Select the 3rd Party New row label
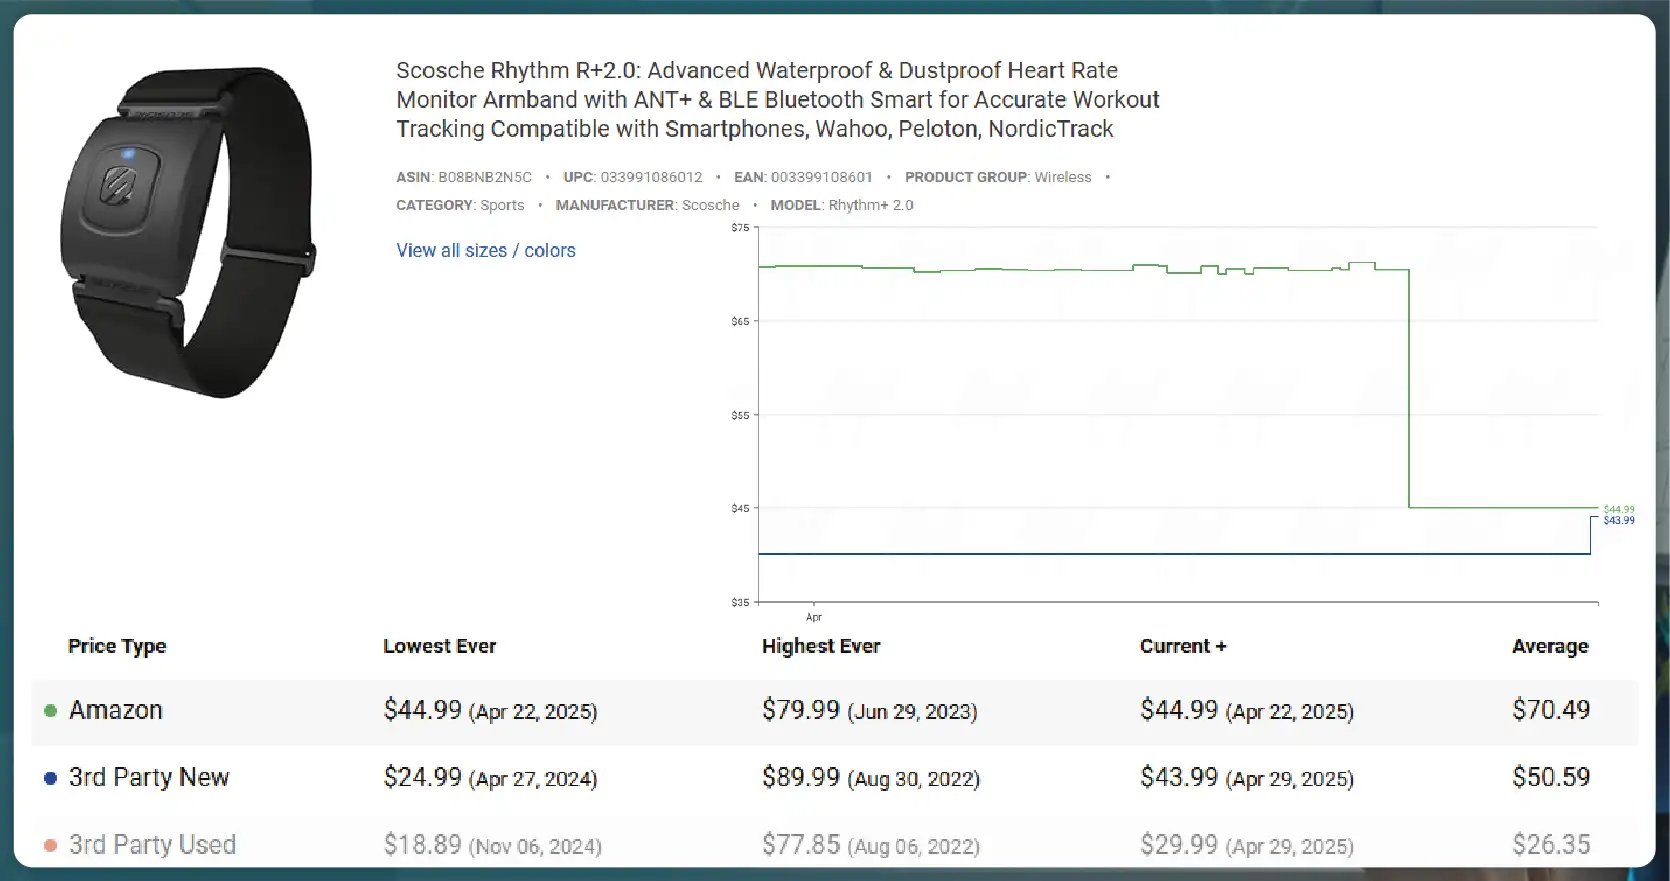The width and height of the screenshot is (1670, 881). [149, 778]
